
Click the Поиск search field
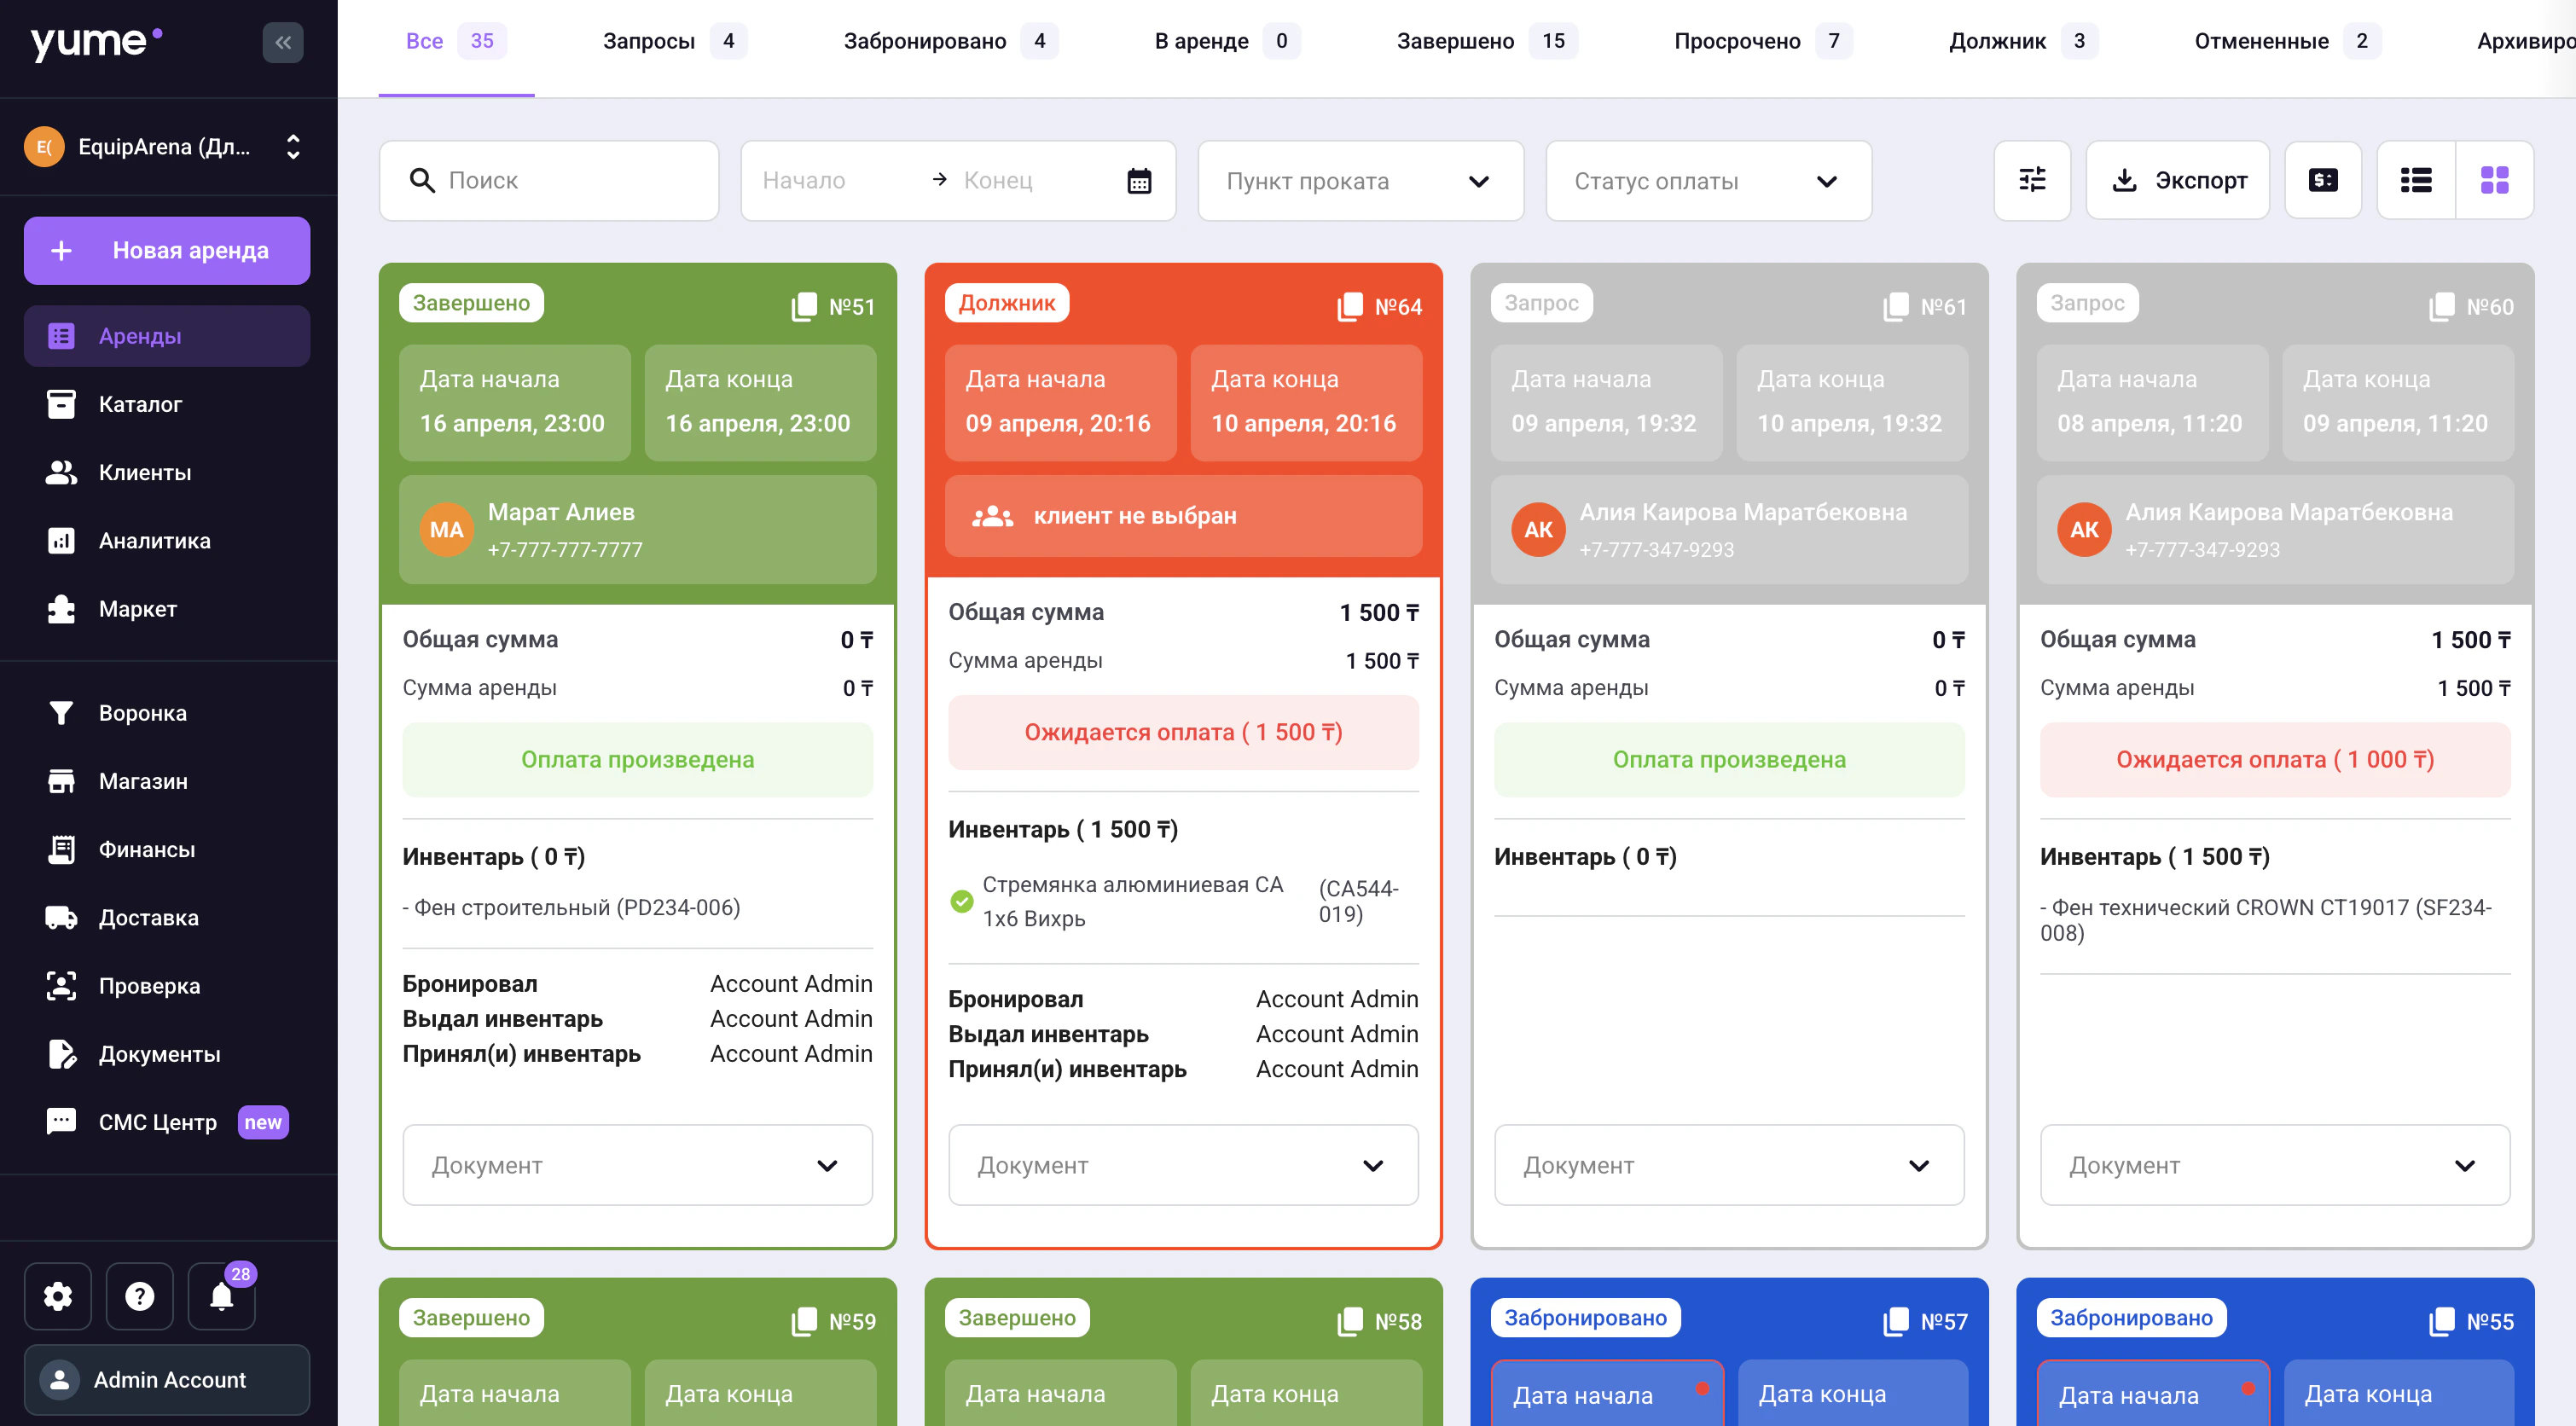tap(550, 180)
